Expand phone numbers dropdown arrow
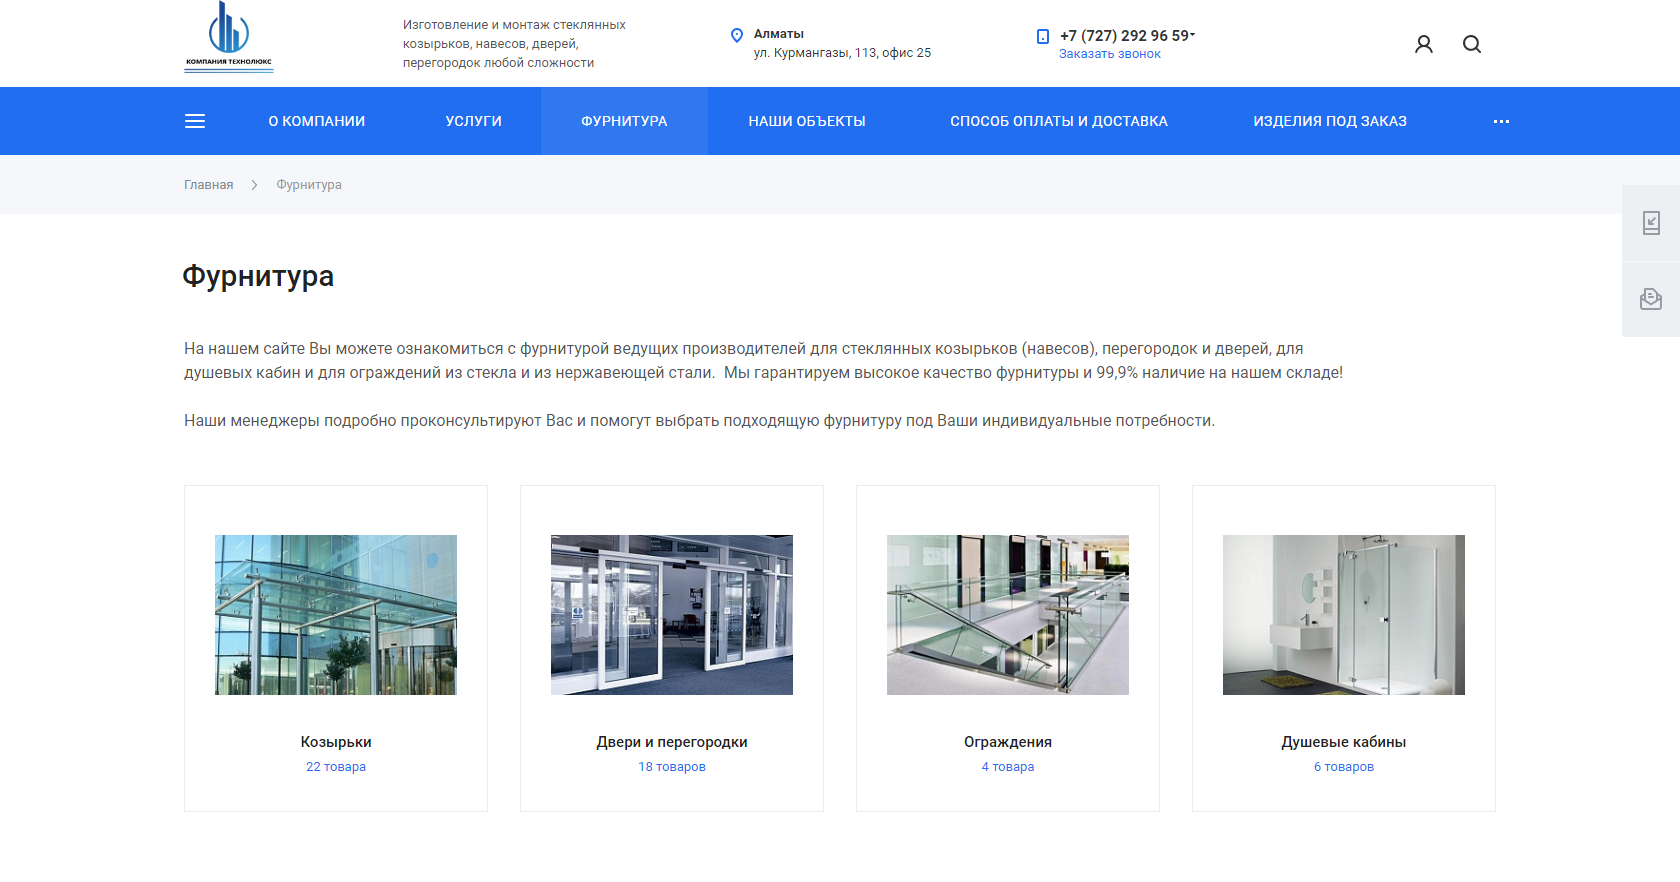The height and width of the screenshot is (882, 1680). [x=1193, y=34]
